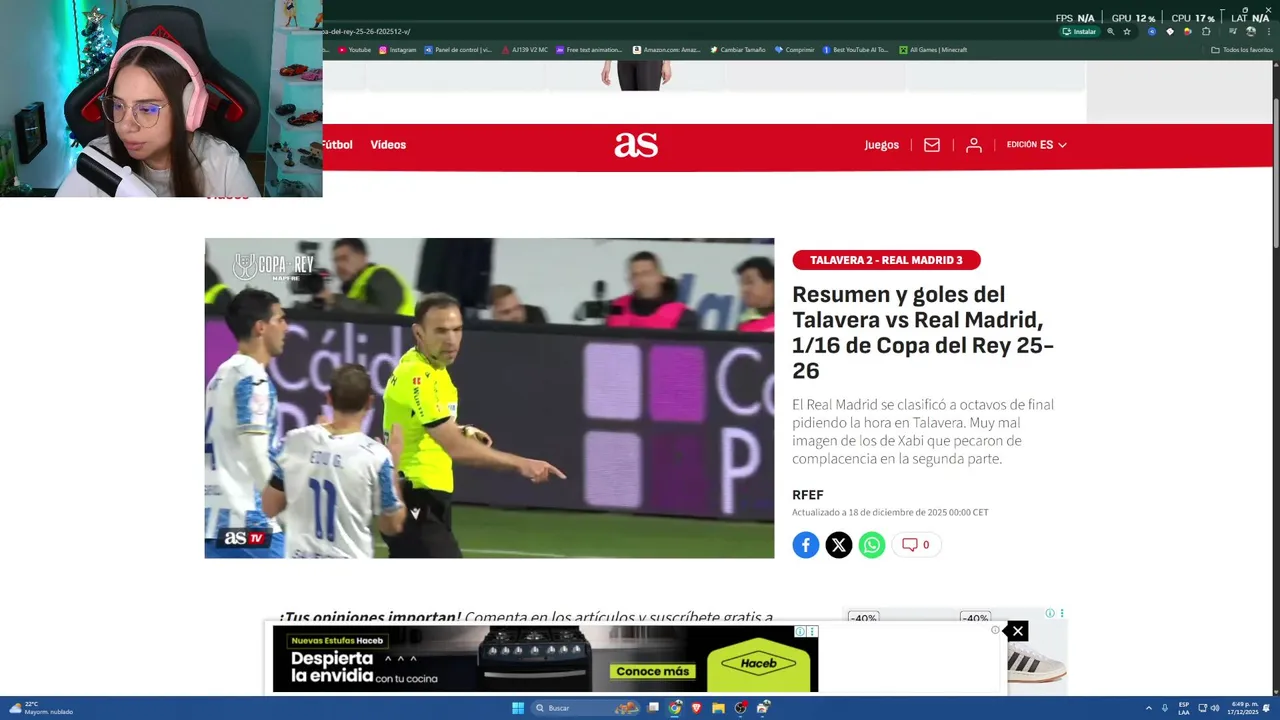This screenshot has width=1280, height=720.
Task: Open the Todos los favoritos folder
Action: (1242, 50)
